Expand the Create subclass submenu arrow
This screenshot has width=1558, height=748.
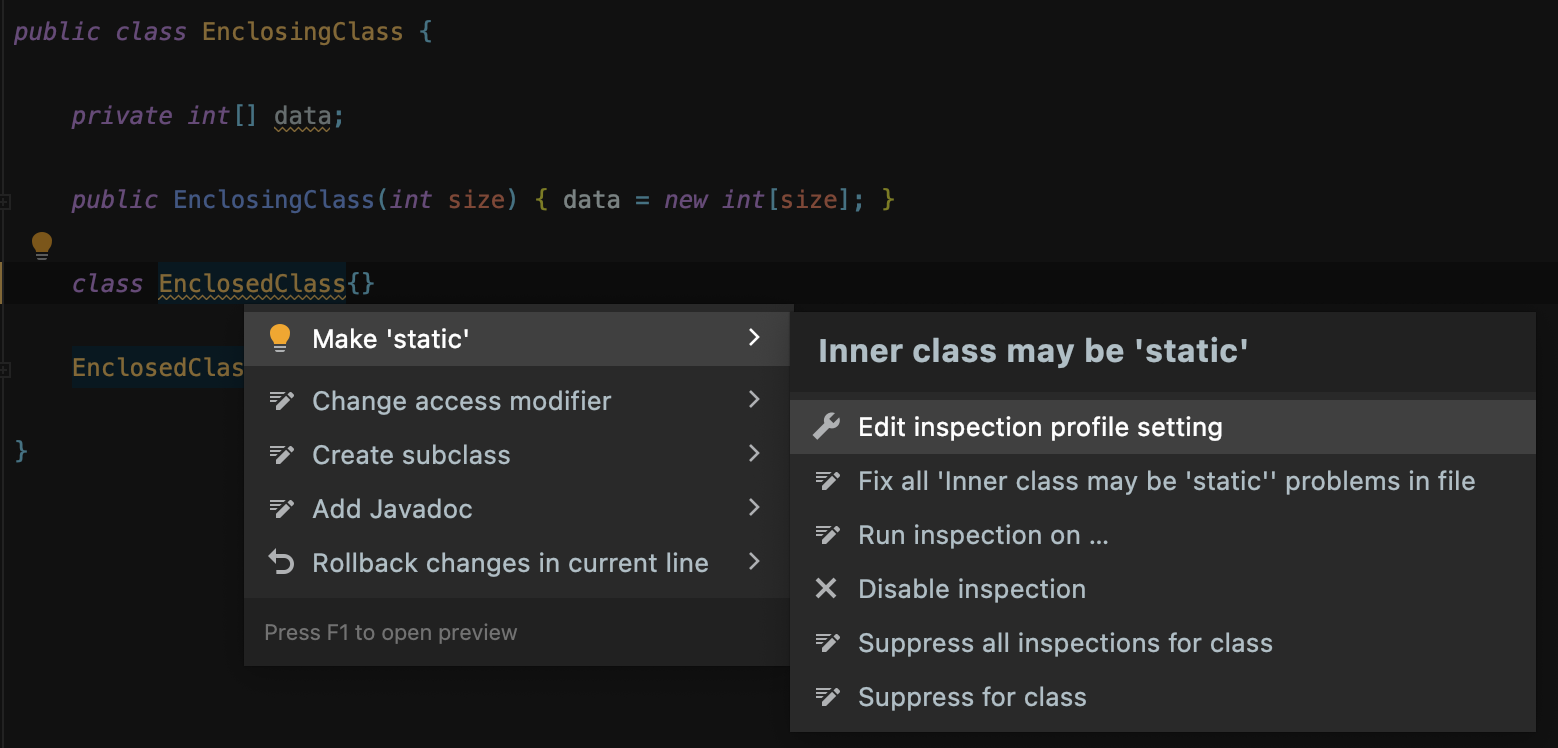(x=755, y=454)
